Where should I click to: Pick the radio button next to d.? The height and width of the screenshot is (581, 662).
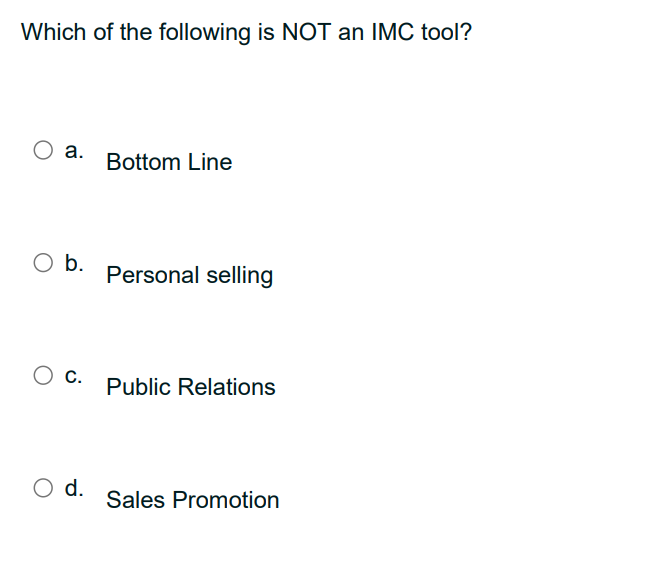tap(43, 488)
